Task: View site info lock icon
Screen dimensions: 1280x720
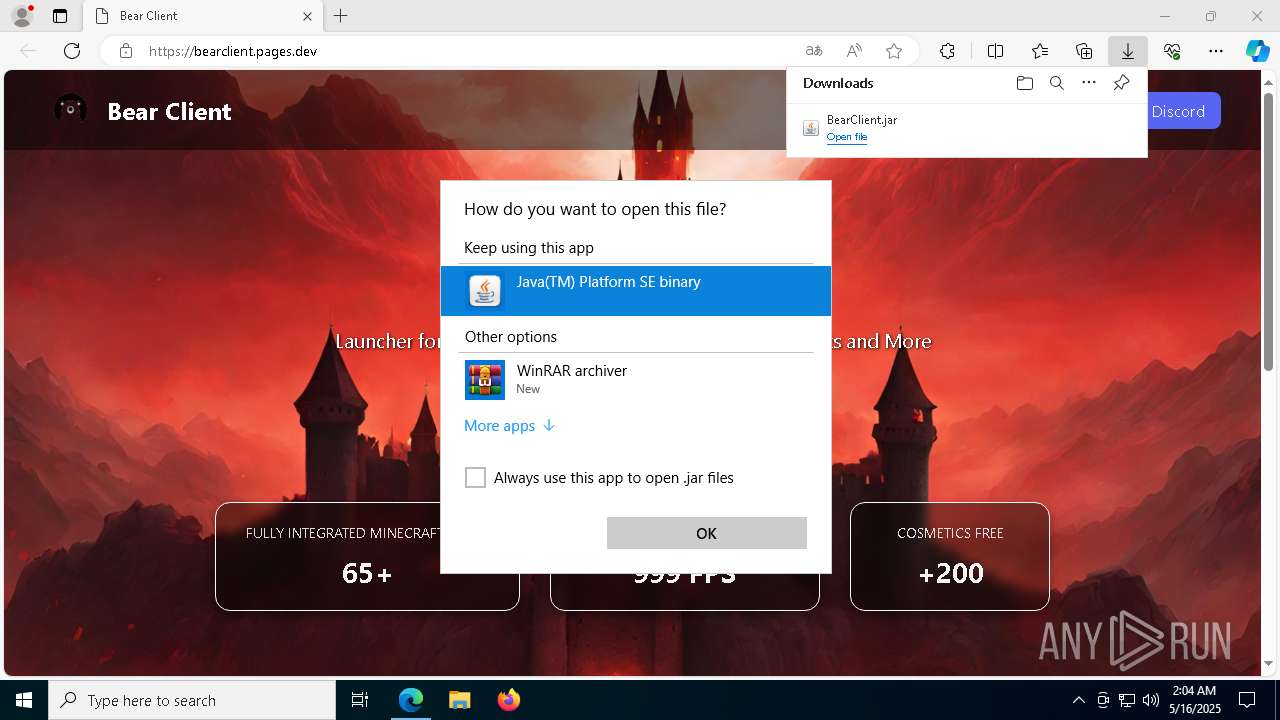Action: pyautogui.click(x=126, y=51)
